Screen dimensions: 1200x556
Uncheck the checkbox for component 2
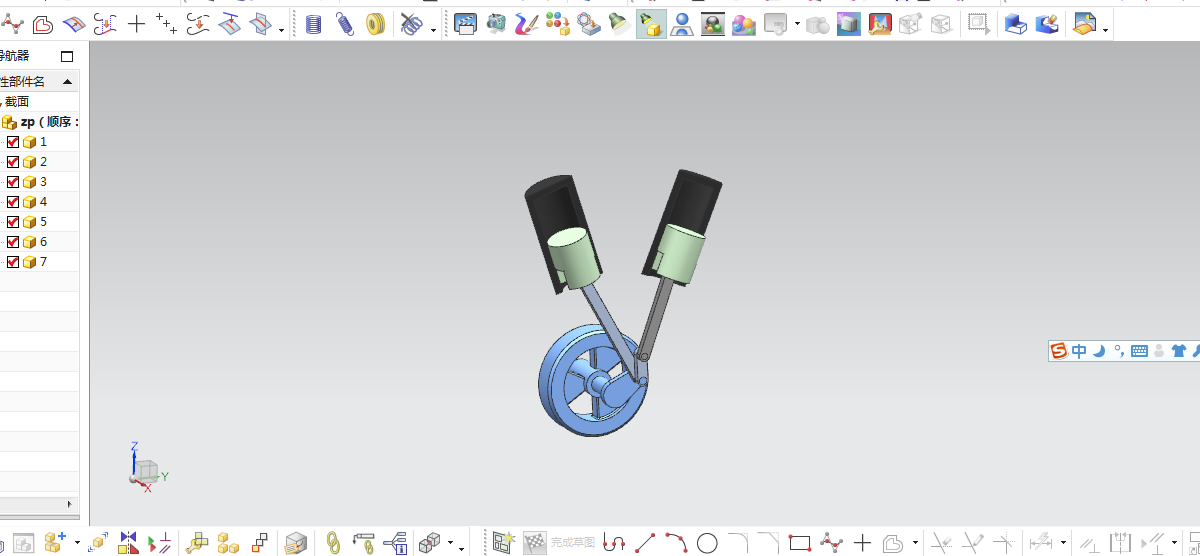13,162
